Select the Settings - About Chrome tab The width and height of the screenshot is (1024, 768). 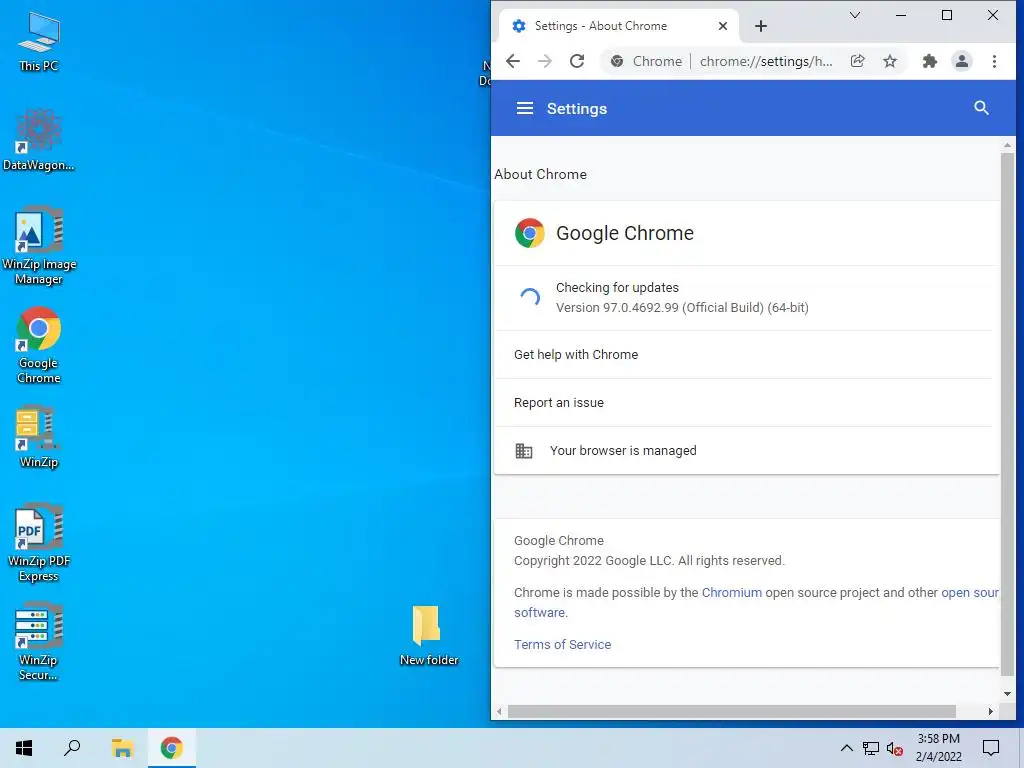point(619,26)
